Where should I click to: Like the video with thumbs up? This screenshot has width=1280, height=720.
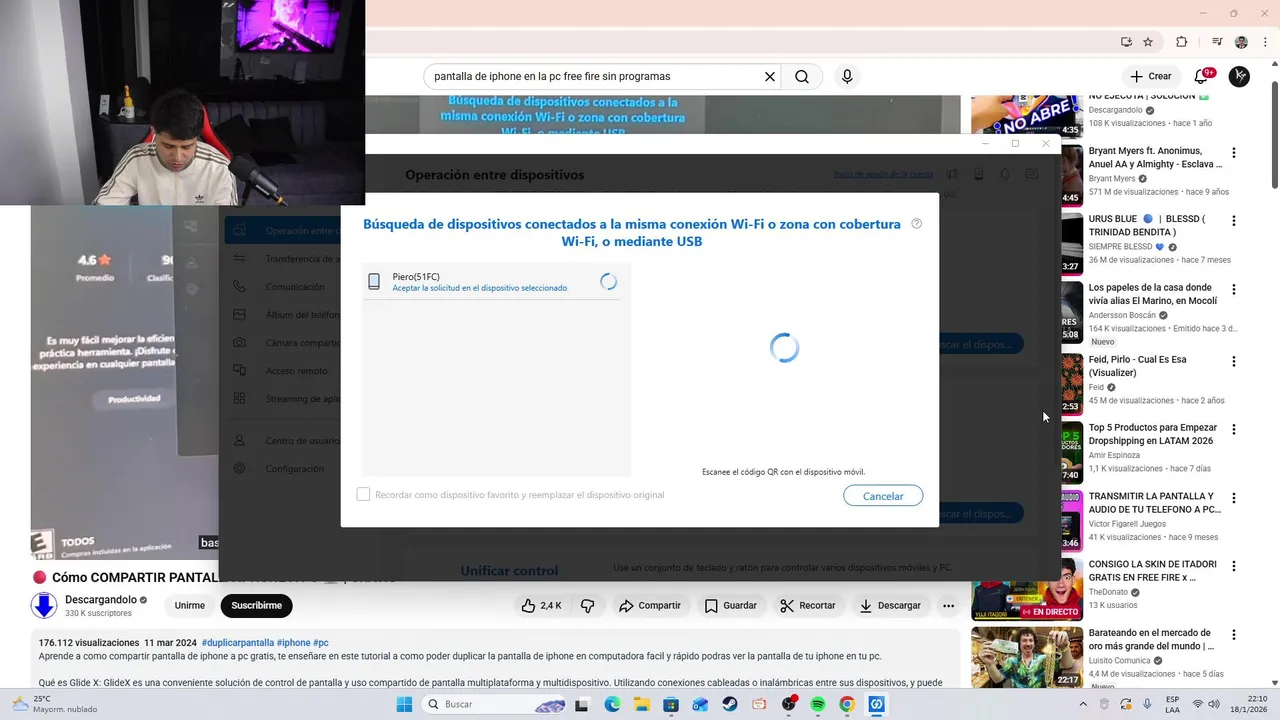(541, 605)
